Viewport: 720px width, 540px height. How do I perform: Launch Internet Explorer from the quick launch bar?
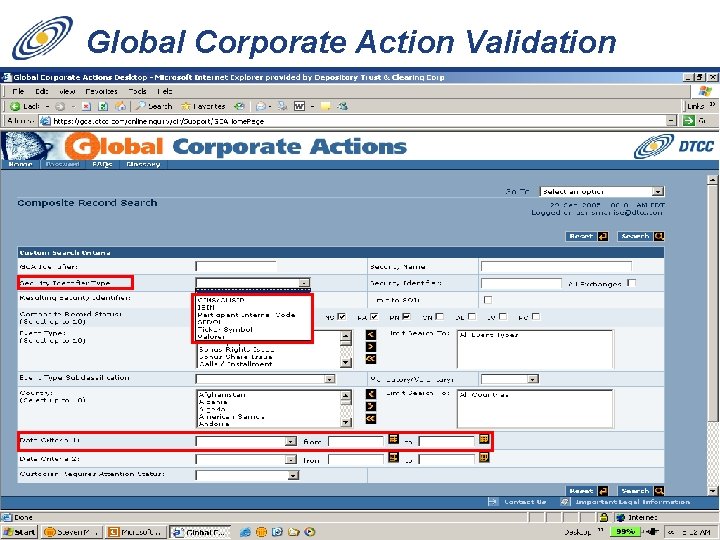(x=246, y=532)
